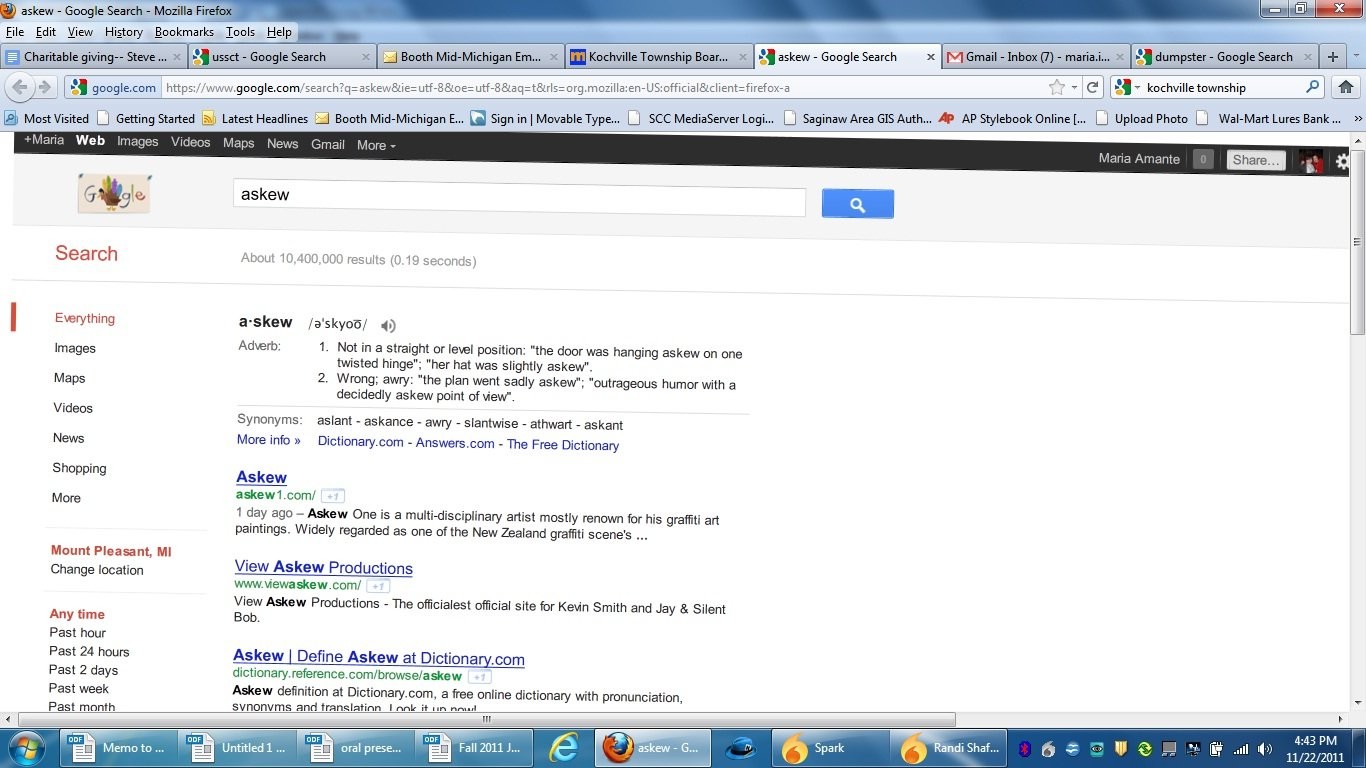1366x768 pixels.
Task: Open the View Askew Productions result
Action: [x=323, y=568]
